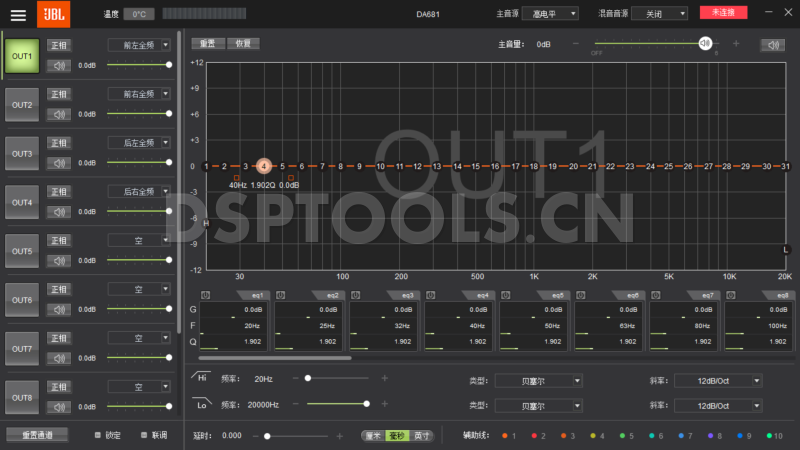Open OUT2 前右全频 channel type dropdown

point(139,94)
